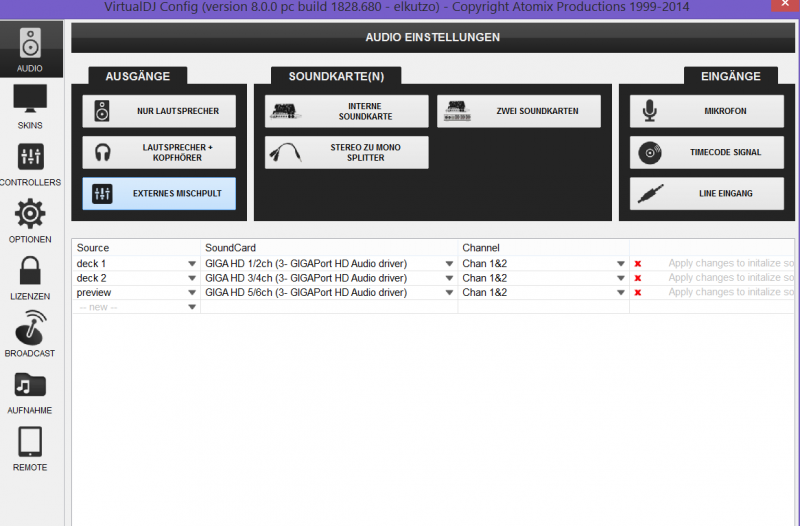Click the SoundCard column header

[230, 248]
